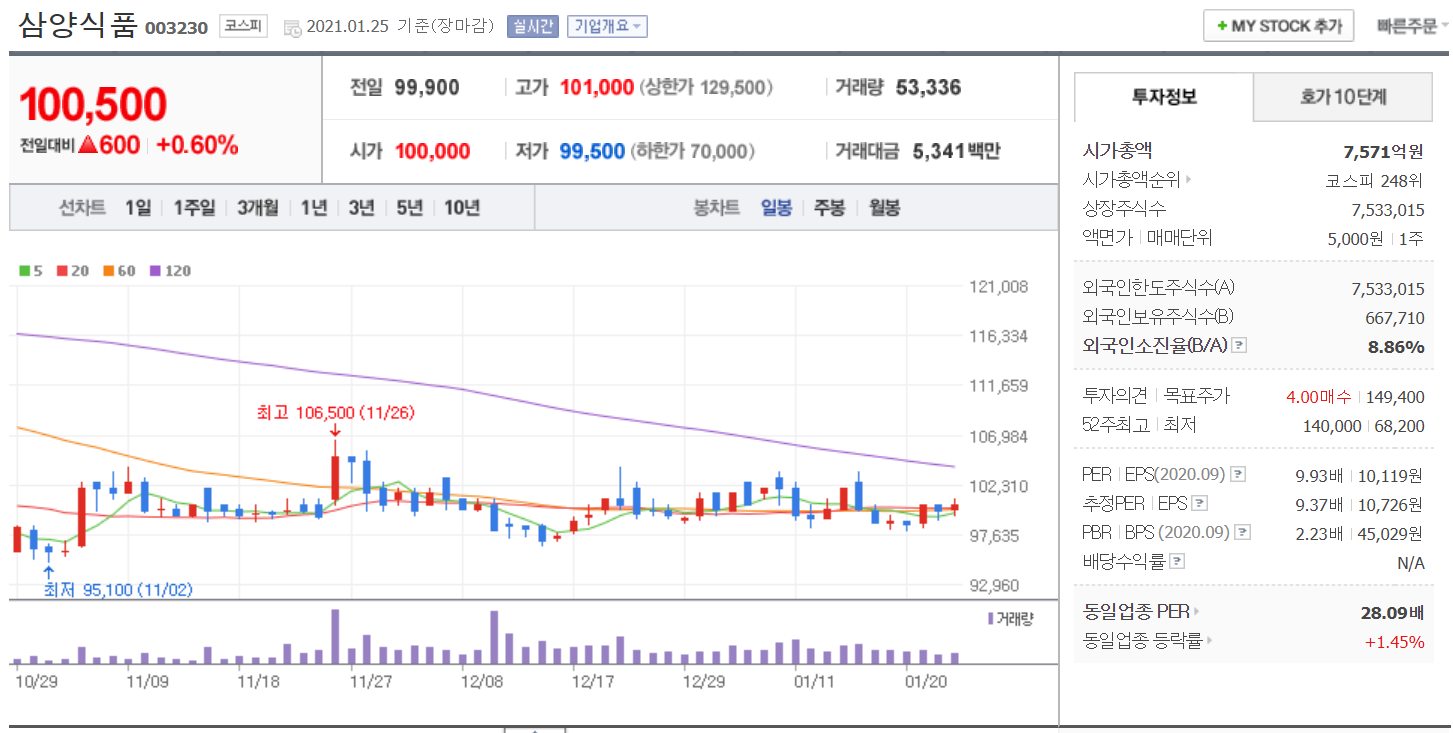Click the clock icon before the 2021.01.25 date
Screen dimensions: 1453x733
point(292,27)
